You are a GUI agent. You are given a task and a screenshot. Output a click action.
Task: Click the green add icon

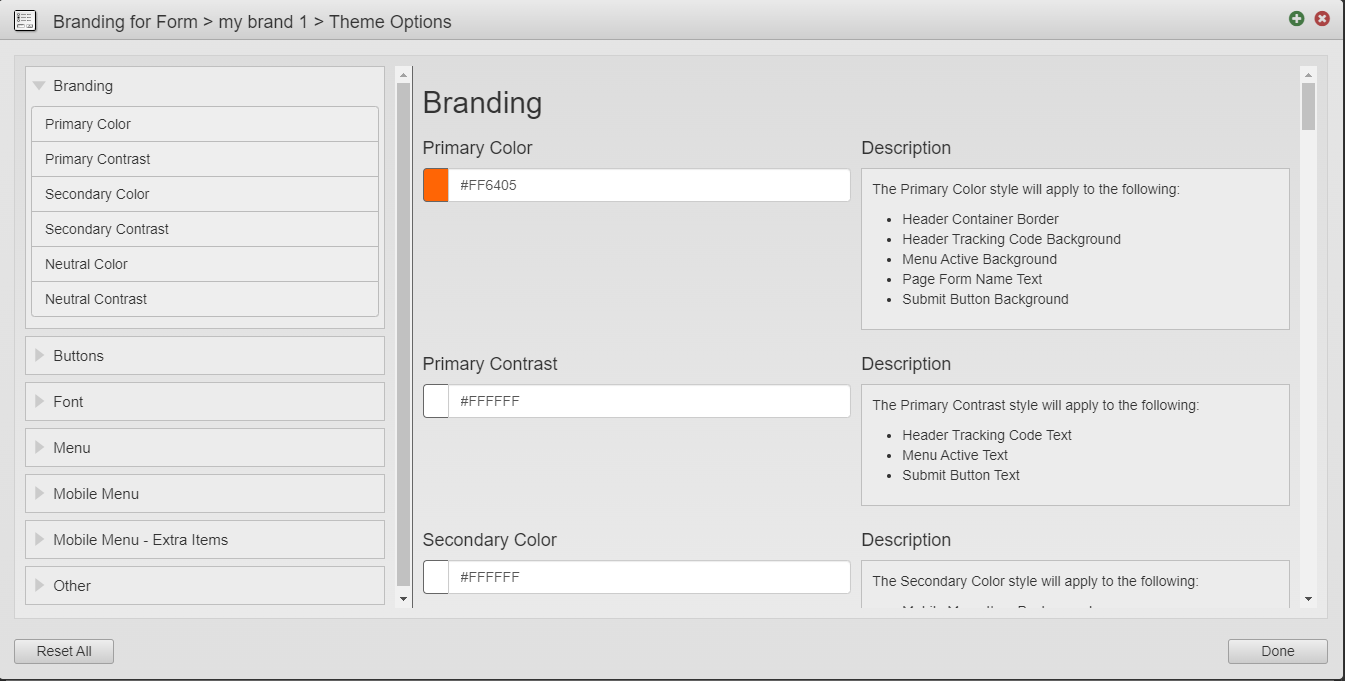(1296, 18)
